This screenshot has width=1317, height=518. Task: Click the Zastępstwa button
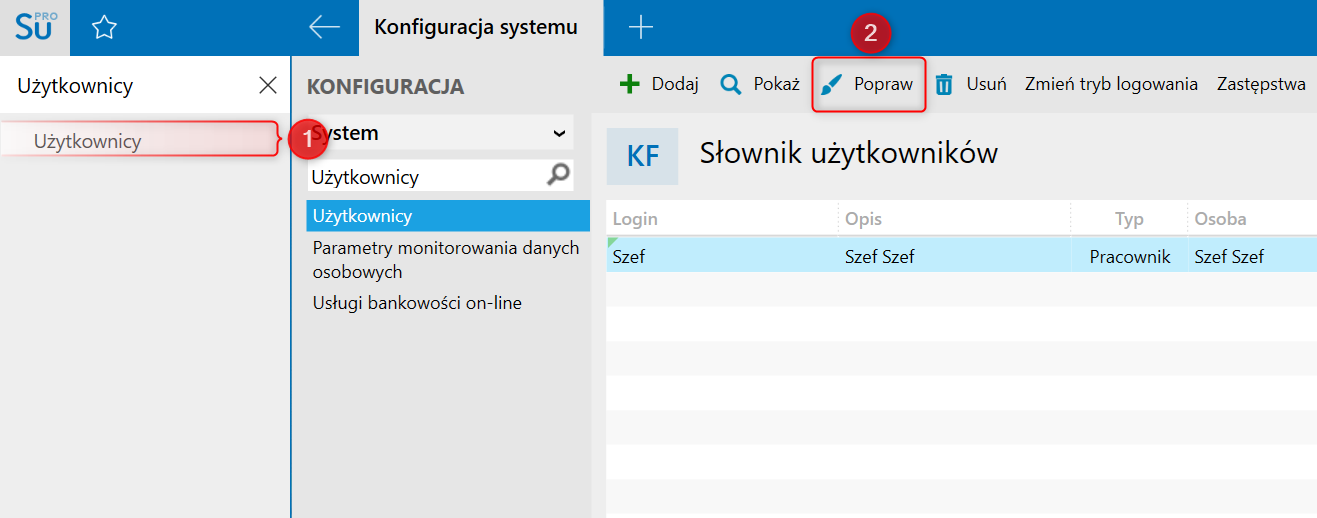[x=1261, y=84]
